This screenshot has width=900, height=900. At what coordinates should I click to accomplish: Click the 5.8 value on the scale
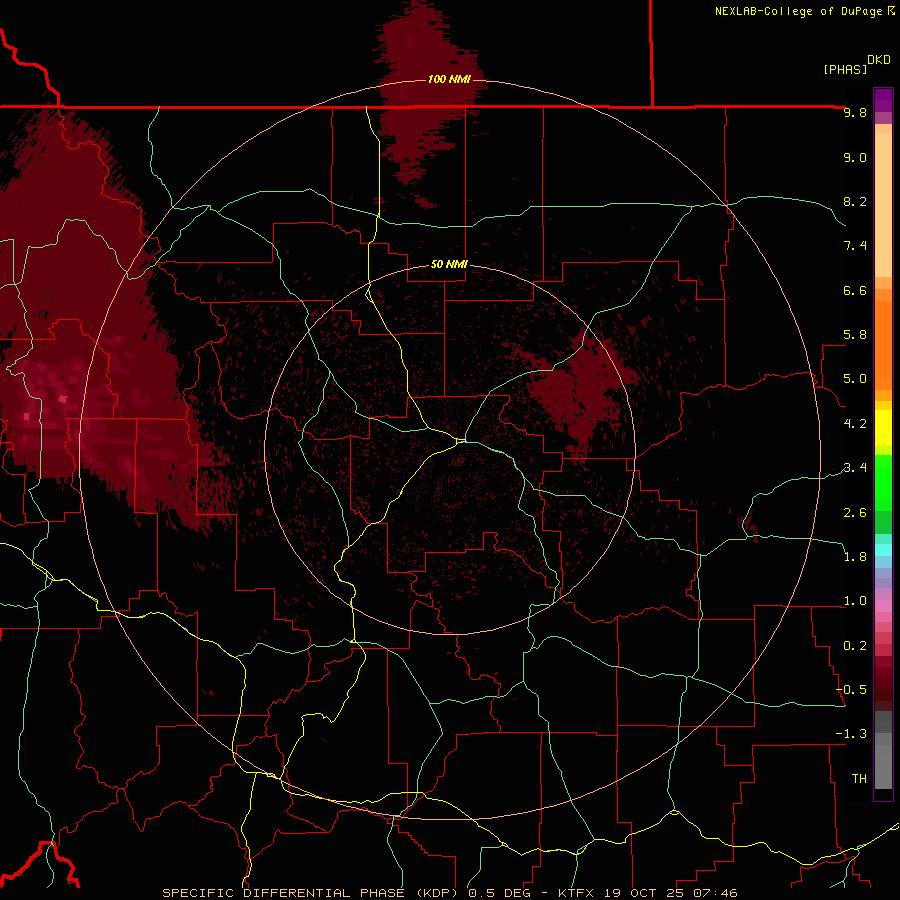[855, 335]
